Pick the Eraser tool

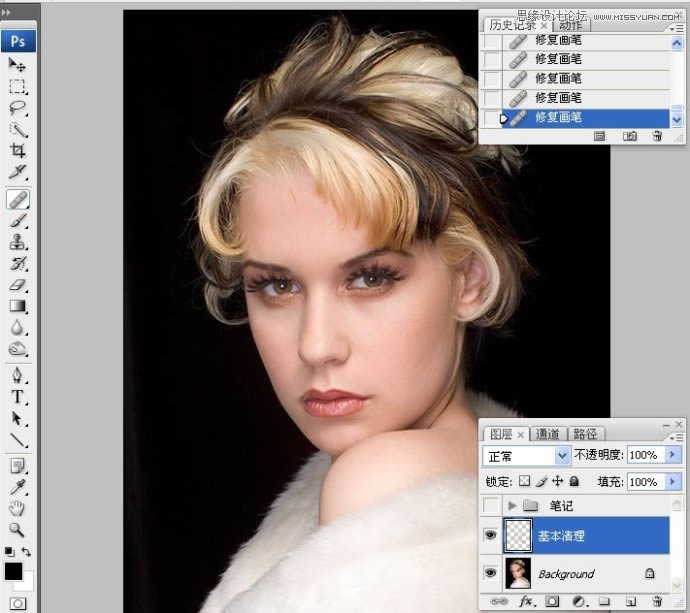(18, 285)
